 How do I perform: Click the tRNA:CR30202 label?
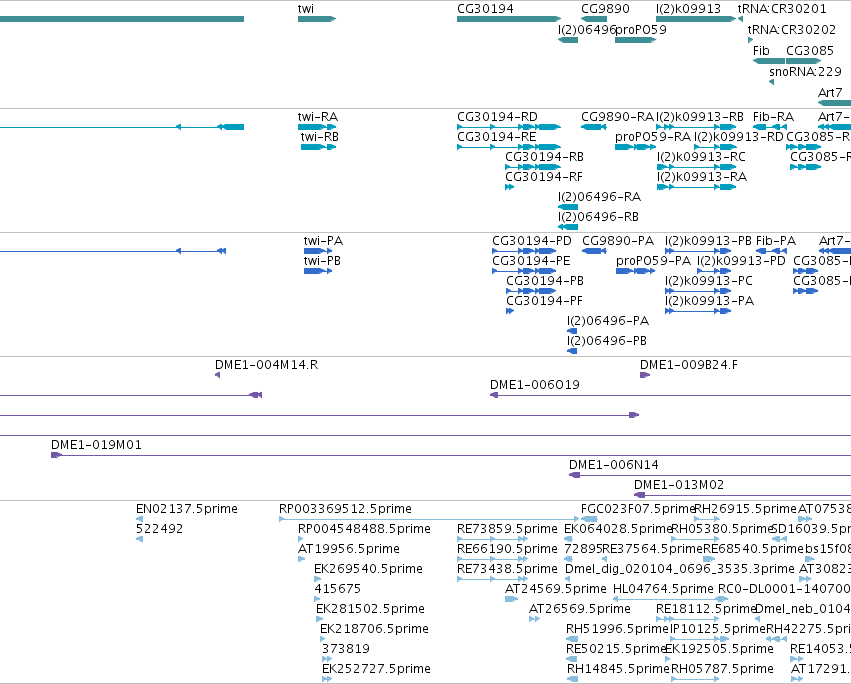(x=792, y=30)
